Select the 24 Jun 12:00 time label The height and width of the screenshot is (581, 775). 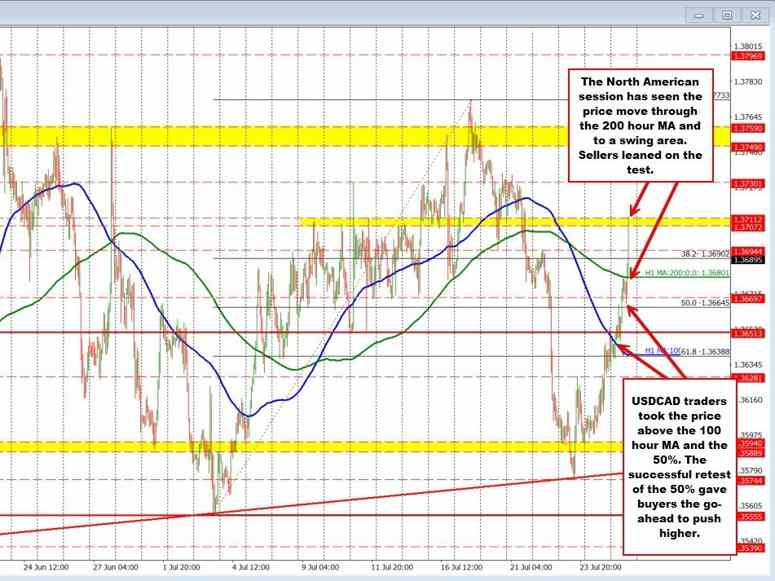click(46, 567)
